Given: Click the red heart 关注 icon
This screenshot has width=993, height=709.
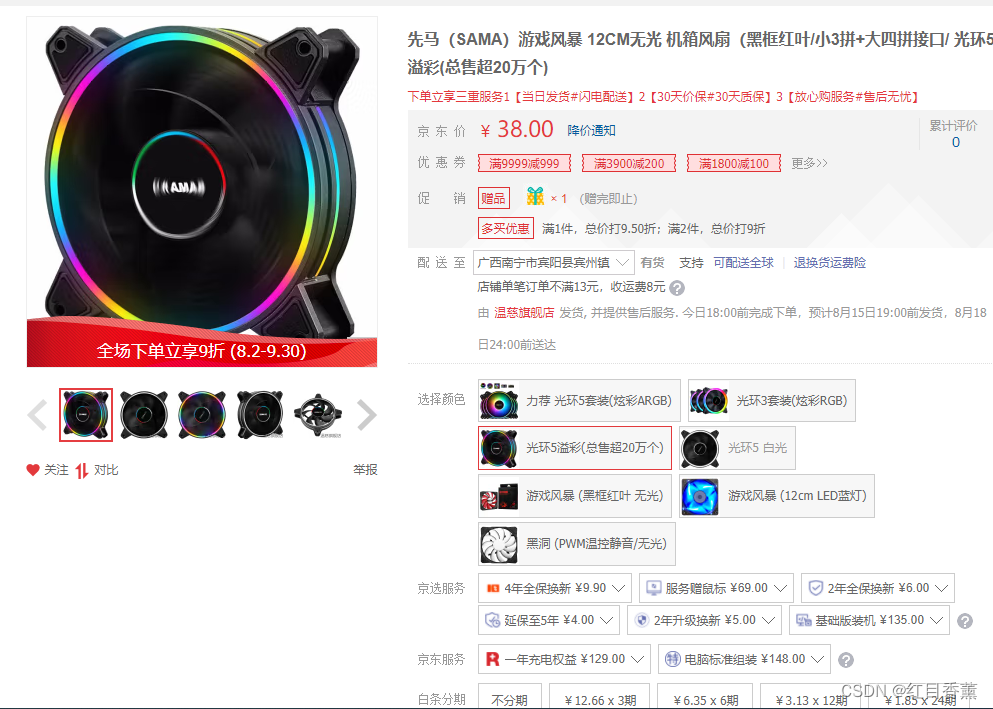Looking at the screenshot, I should (33, 470).
